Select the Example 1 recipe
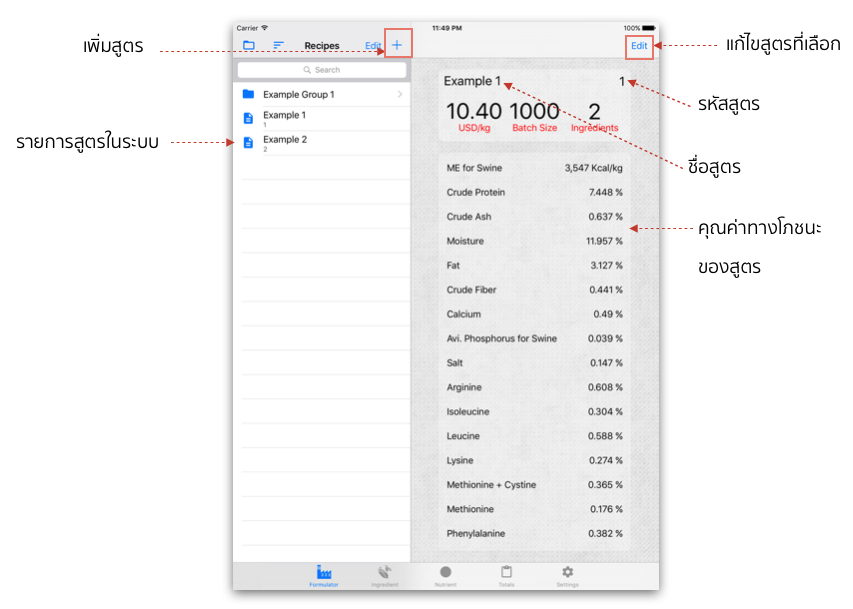This screenshot has height=609, width=853. point(322,118)
